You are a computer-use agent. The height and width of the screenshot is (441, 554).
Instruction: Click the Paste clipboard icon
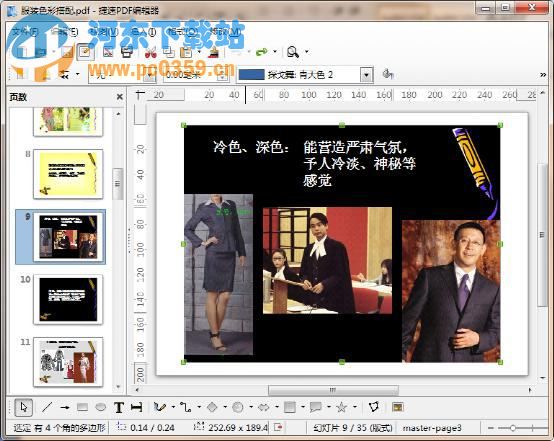coord(186,52)
